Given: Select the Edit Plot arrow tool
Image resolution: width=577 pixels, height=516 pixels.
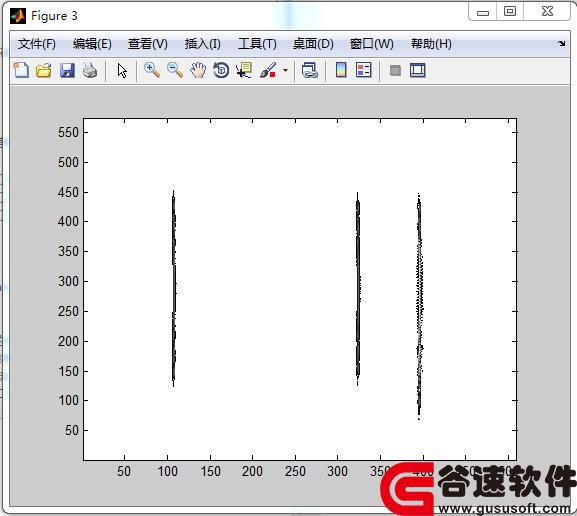Looking at the screenshot, I should point(122,70).
